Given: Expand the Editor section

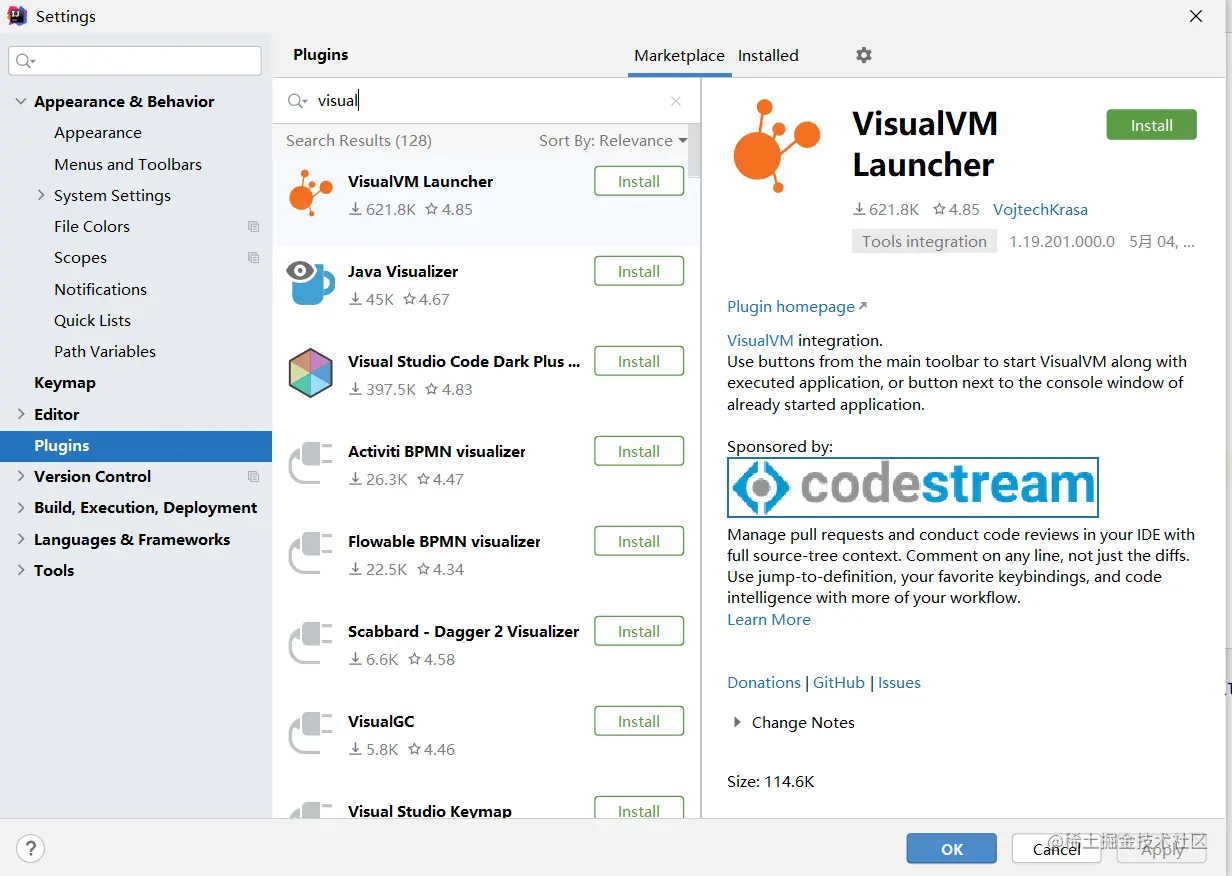Looking at the screenshot, I should click(21, 414).
